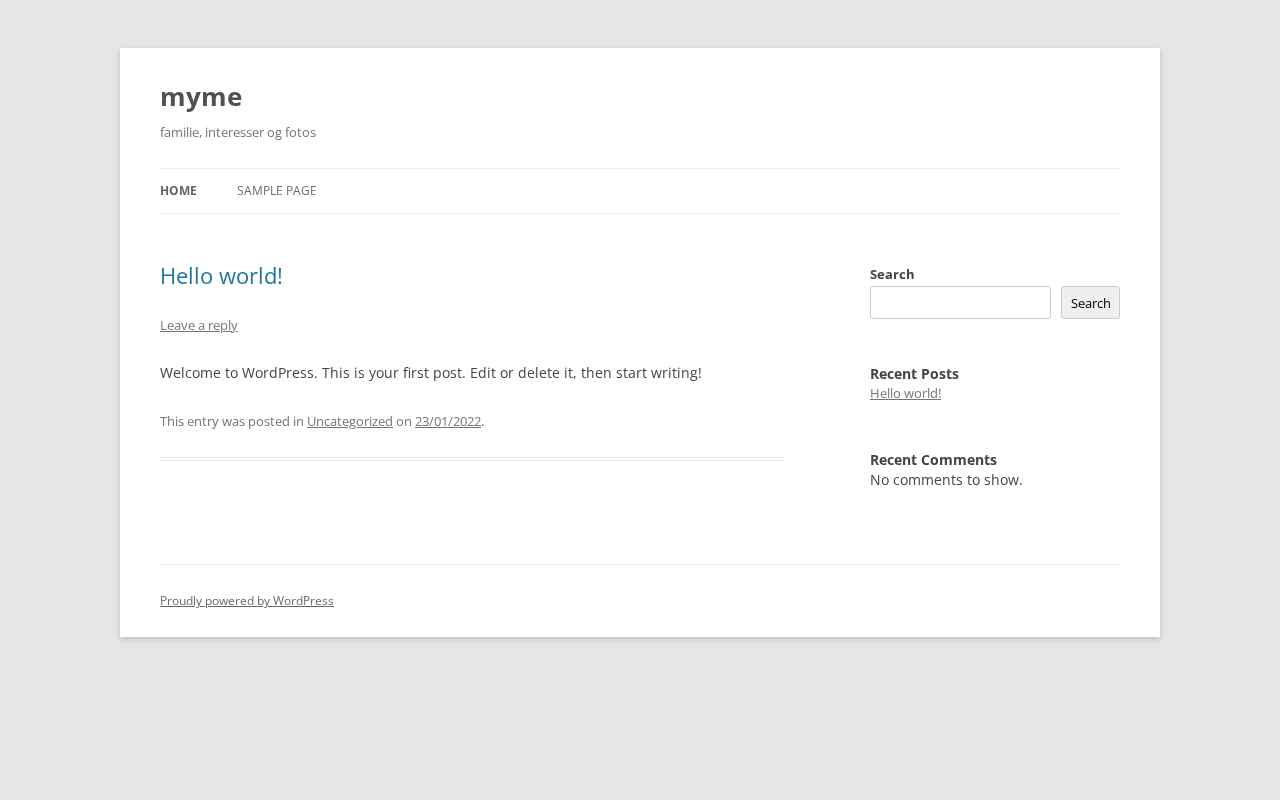Image resolution: width=1280 pixels, height=800 pixels.
Task: Focus the sidebar search text field
Action: [x=960, y=303]
